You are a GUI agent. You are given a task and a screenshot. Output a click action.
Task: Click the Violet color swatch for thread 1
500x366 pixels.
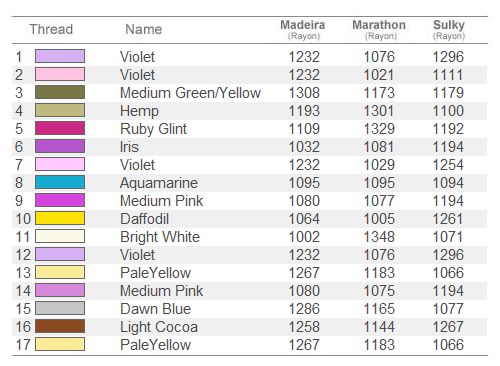(60, 56)
